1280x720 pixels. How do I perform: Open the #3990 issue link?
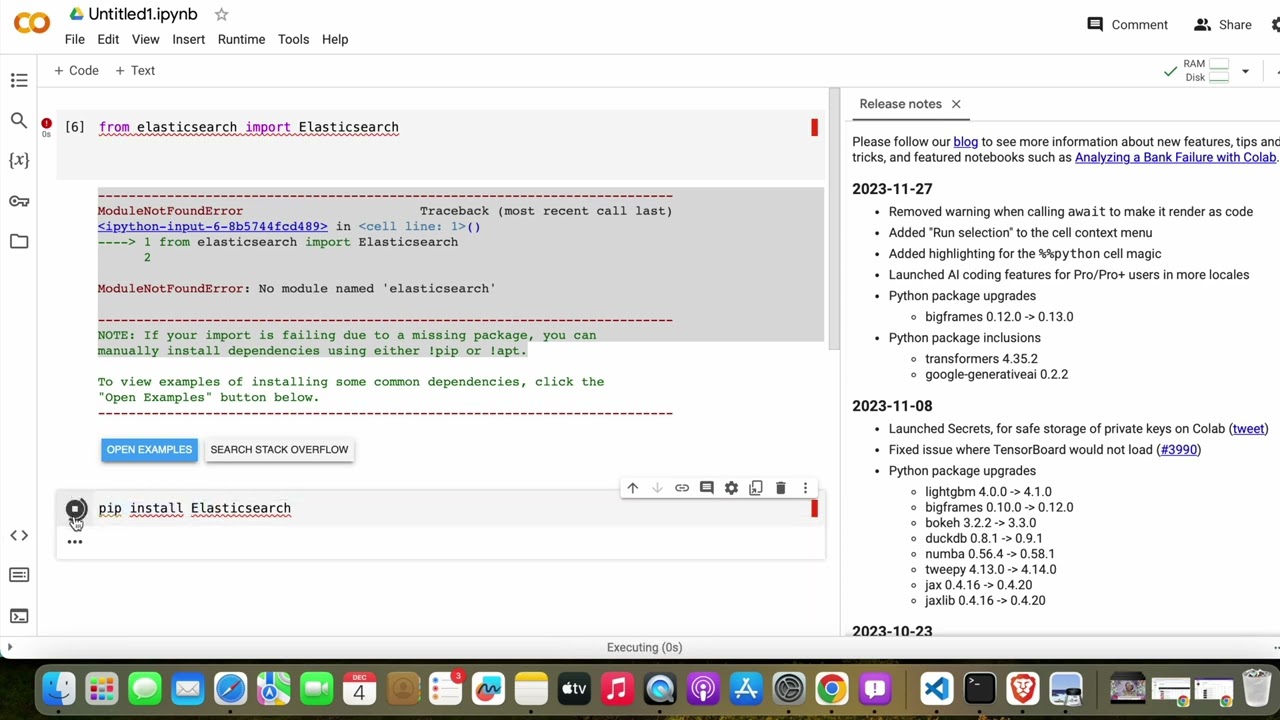point(1178,450)
